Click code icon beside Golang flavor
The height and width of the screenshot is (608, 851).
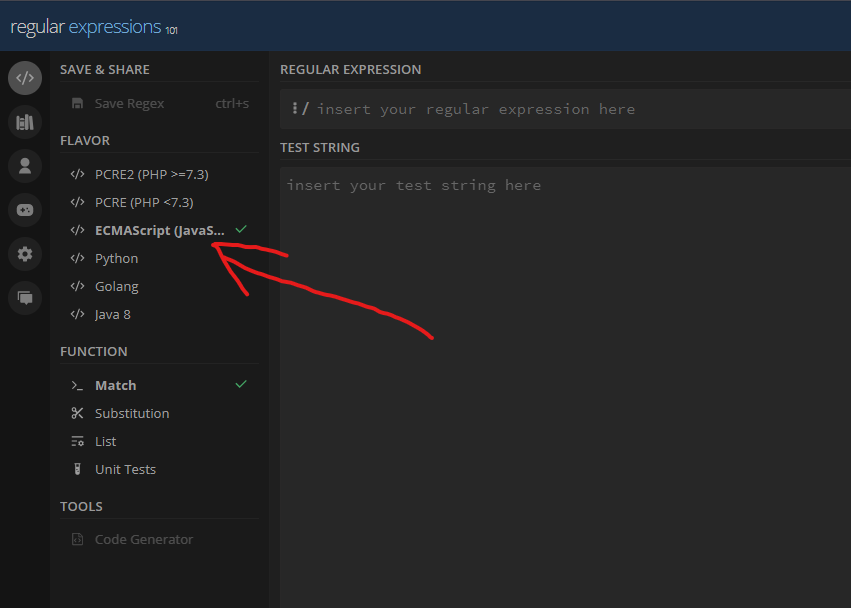pyautogui.click(x=78, y=287)
